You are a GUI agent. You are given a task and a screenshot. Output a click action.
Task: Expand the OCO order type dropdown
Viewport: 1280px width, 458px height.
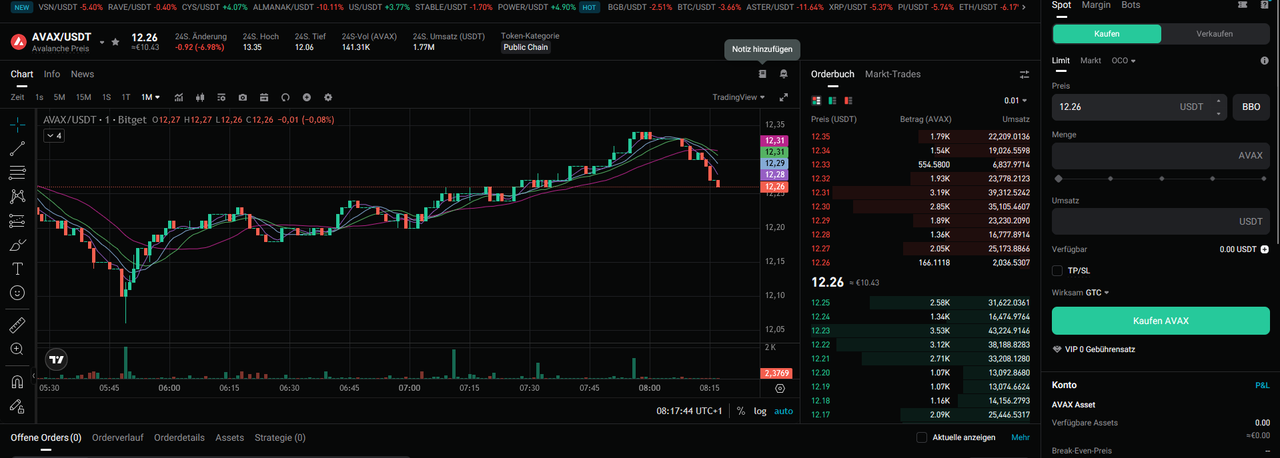[x=1124, y=61]
